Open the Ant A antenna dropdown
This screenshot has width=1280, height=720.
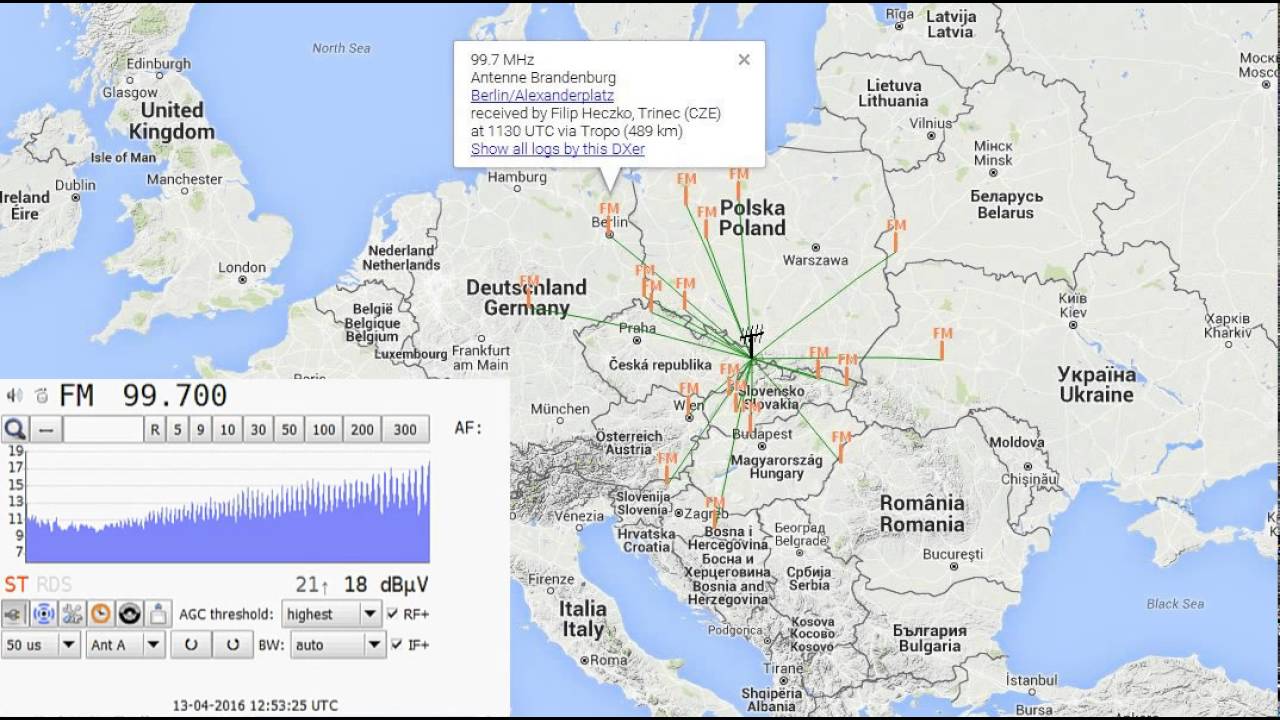tap(125, 645)
